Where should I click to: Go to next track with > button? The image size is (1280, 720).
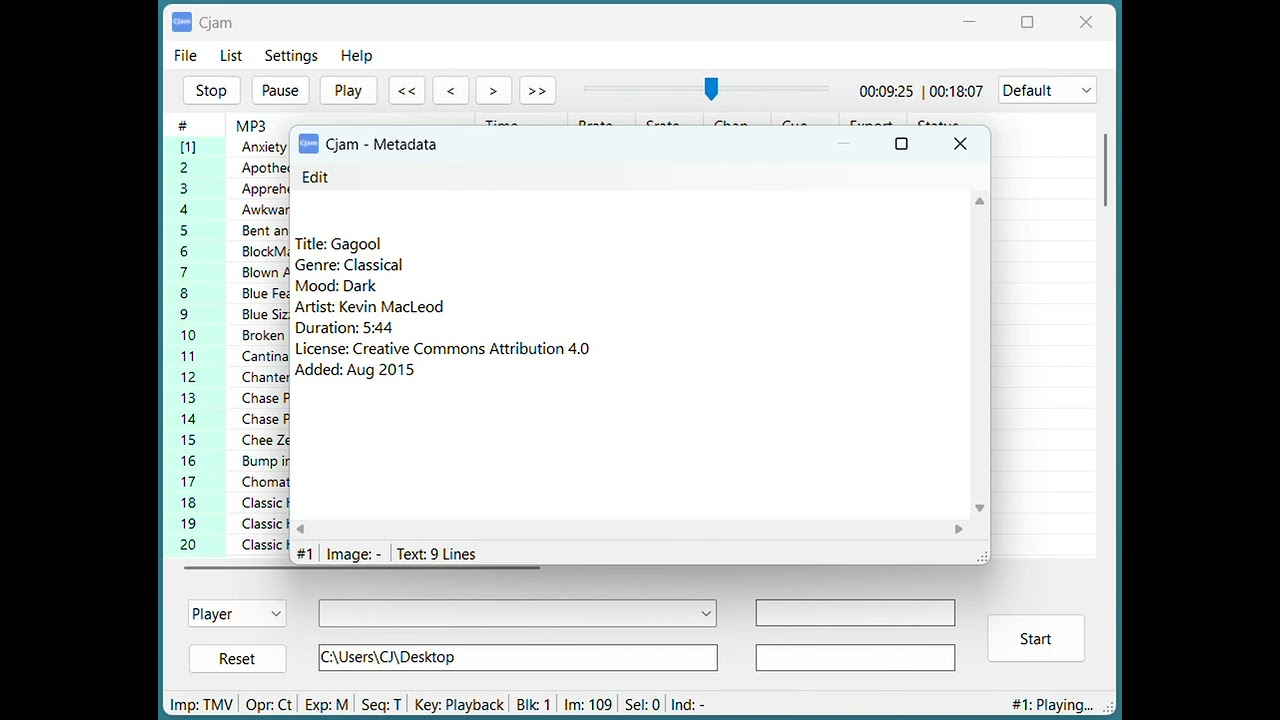tap(493, 90)
